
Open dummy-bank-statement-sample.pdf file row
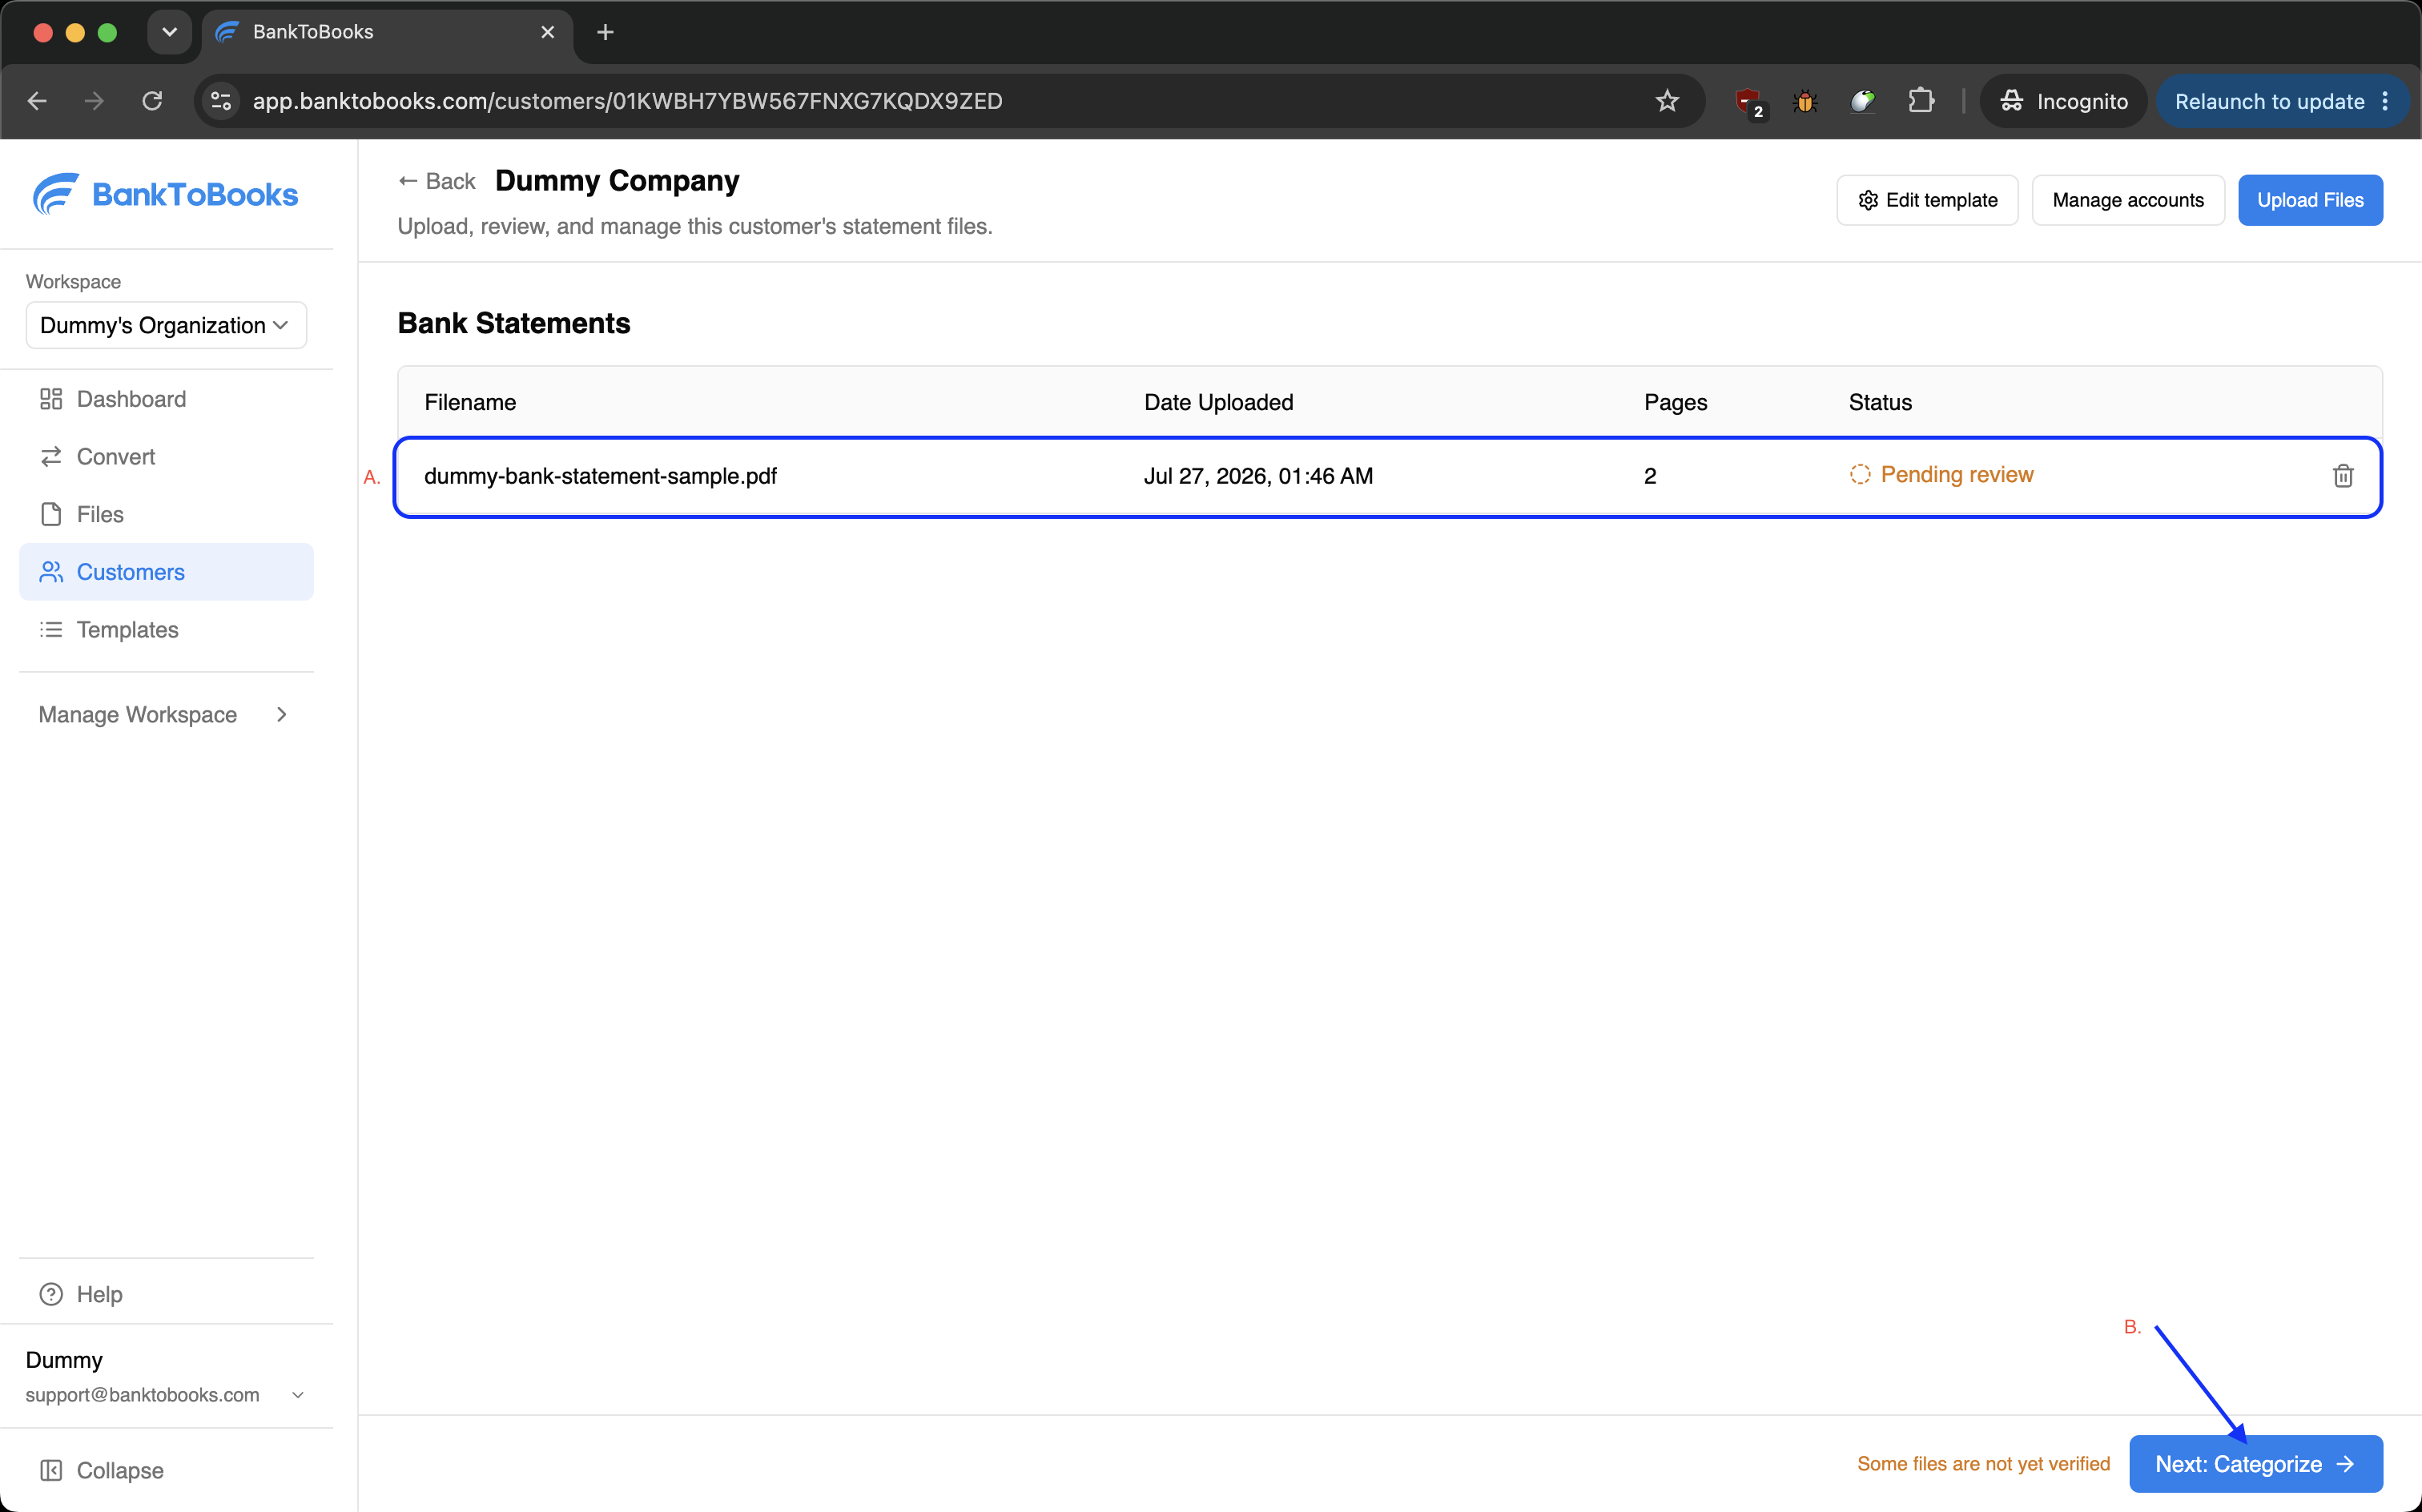coord(1388,477)
